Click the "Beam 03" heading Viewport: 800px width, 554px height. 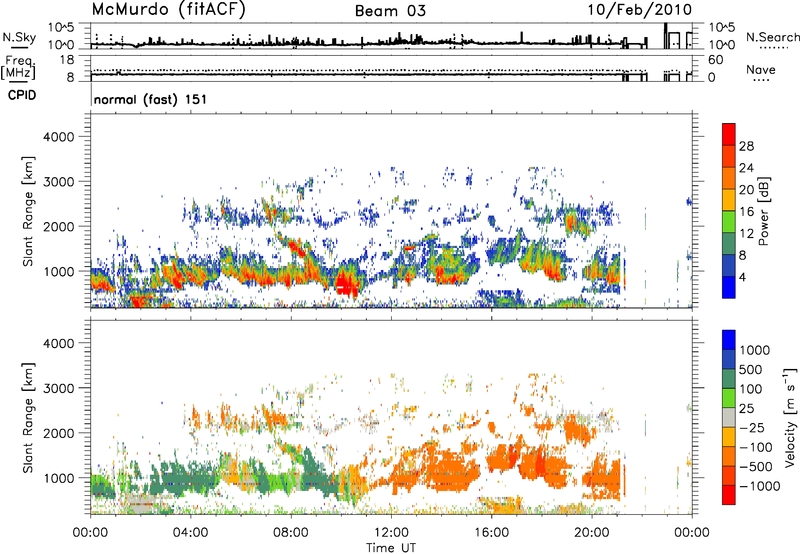390,11
